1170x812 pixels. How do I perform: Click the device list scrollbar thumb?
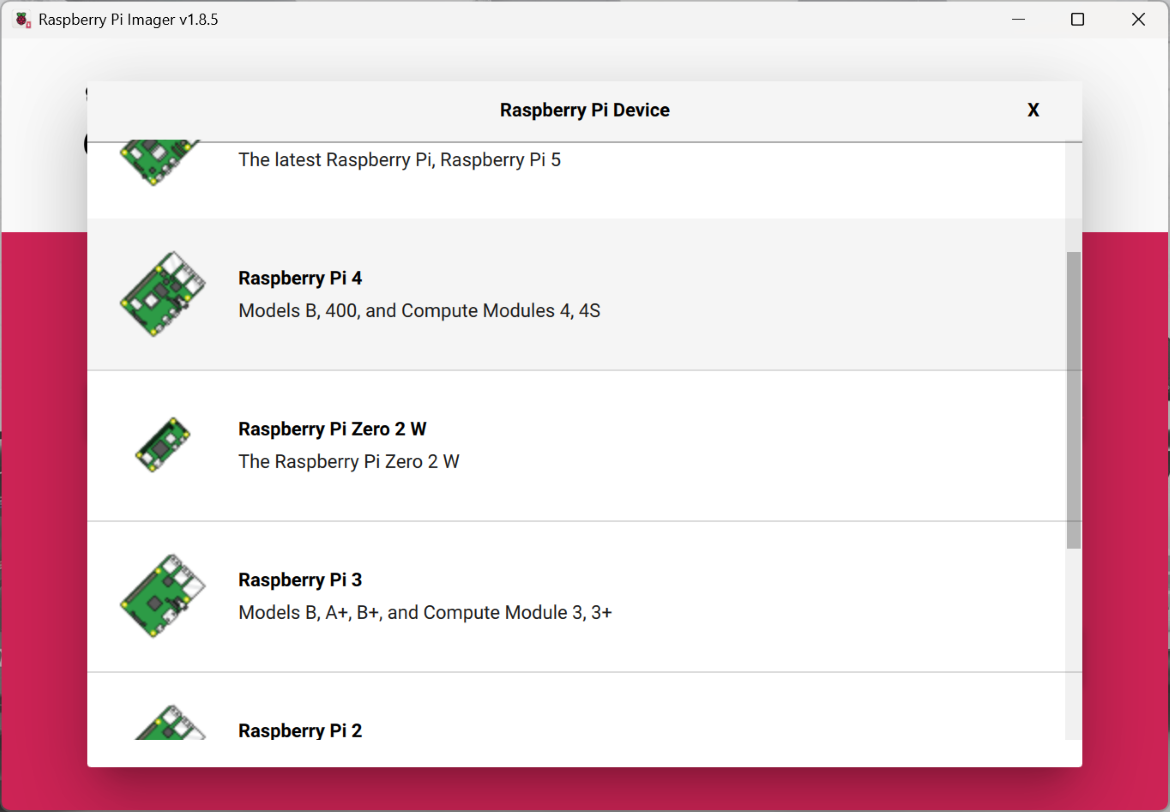[x=1074, y=400]
